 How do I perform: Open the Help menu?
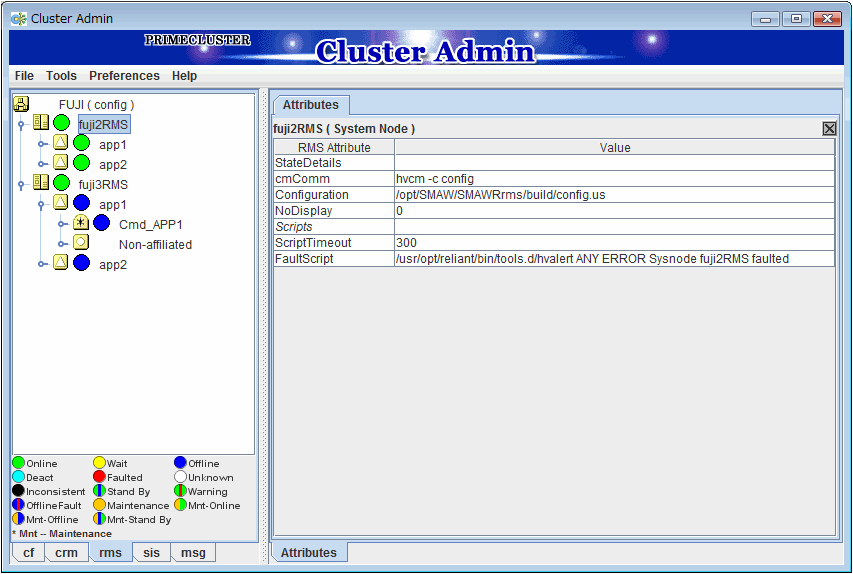click(184, 76)
